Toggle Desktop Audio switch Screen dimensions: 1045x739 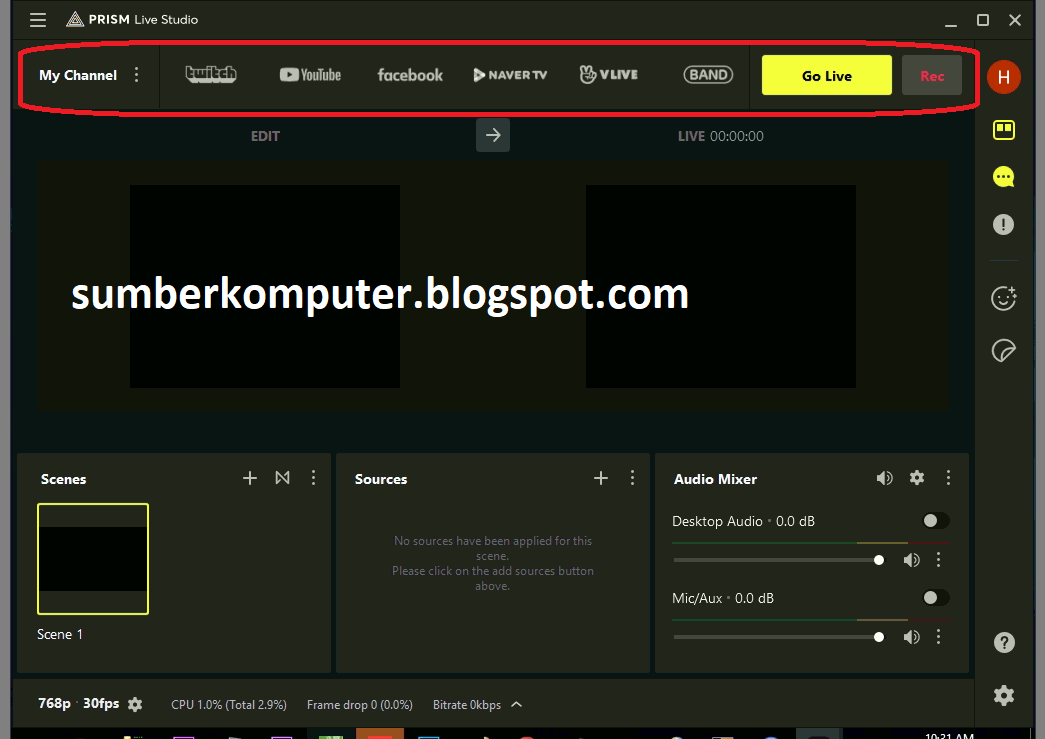[936, 521]
